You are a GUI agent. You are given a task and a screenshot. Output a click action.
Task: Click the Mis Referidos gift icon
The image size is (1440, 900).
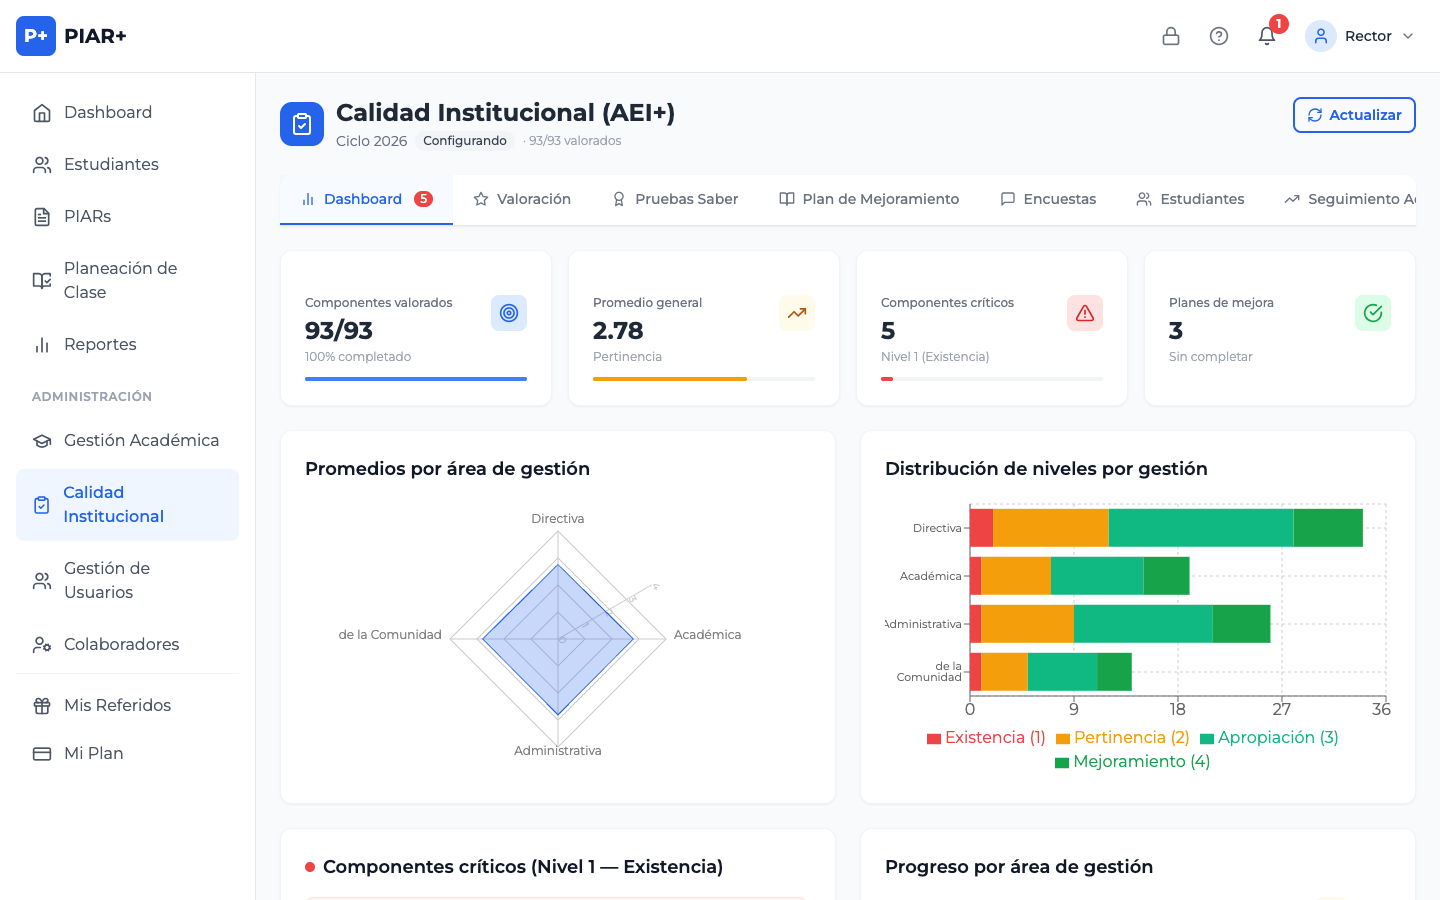(42, 705)
